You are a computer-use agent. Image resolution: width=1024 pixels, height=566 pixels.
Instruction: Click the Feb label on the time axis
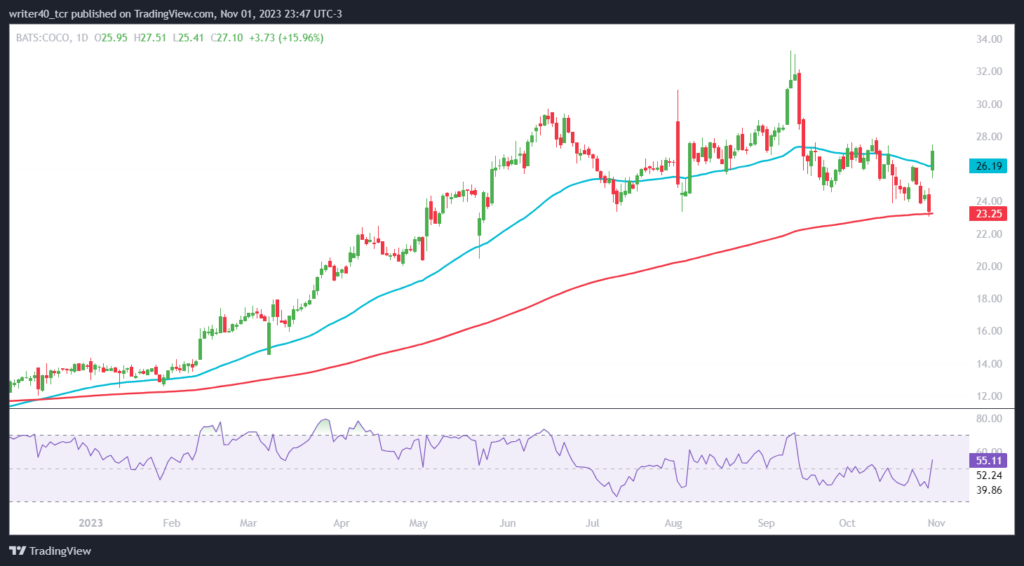(x=171, y=523)
